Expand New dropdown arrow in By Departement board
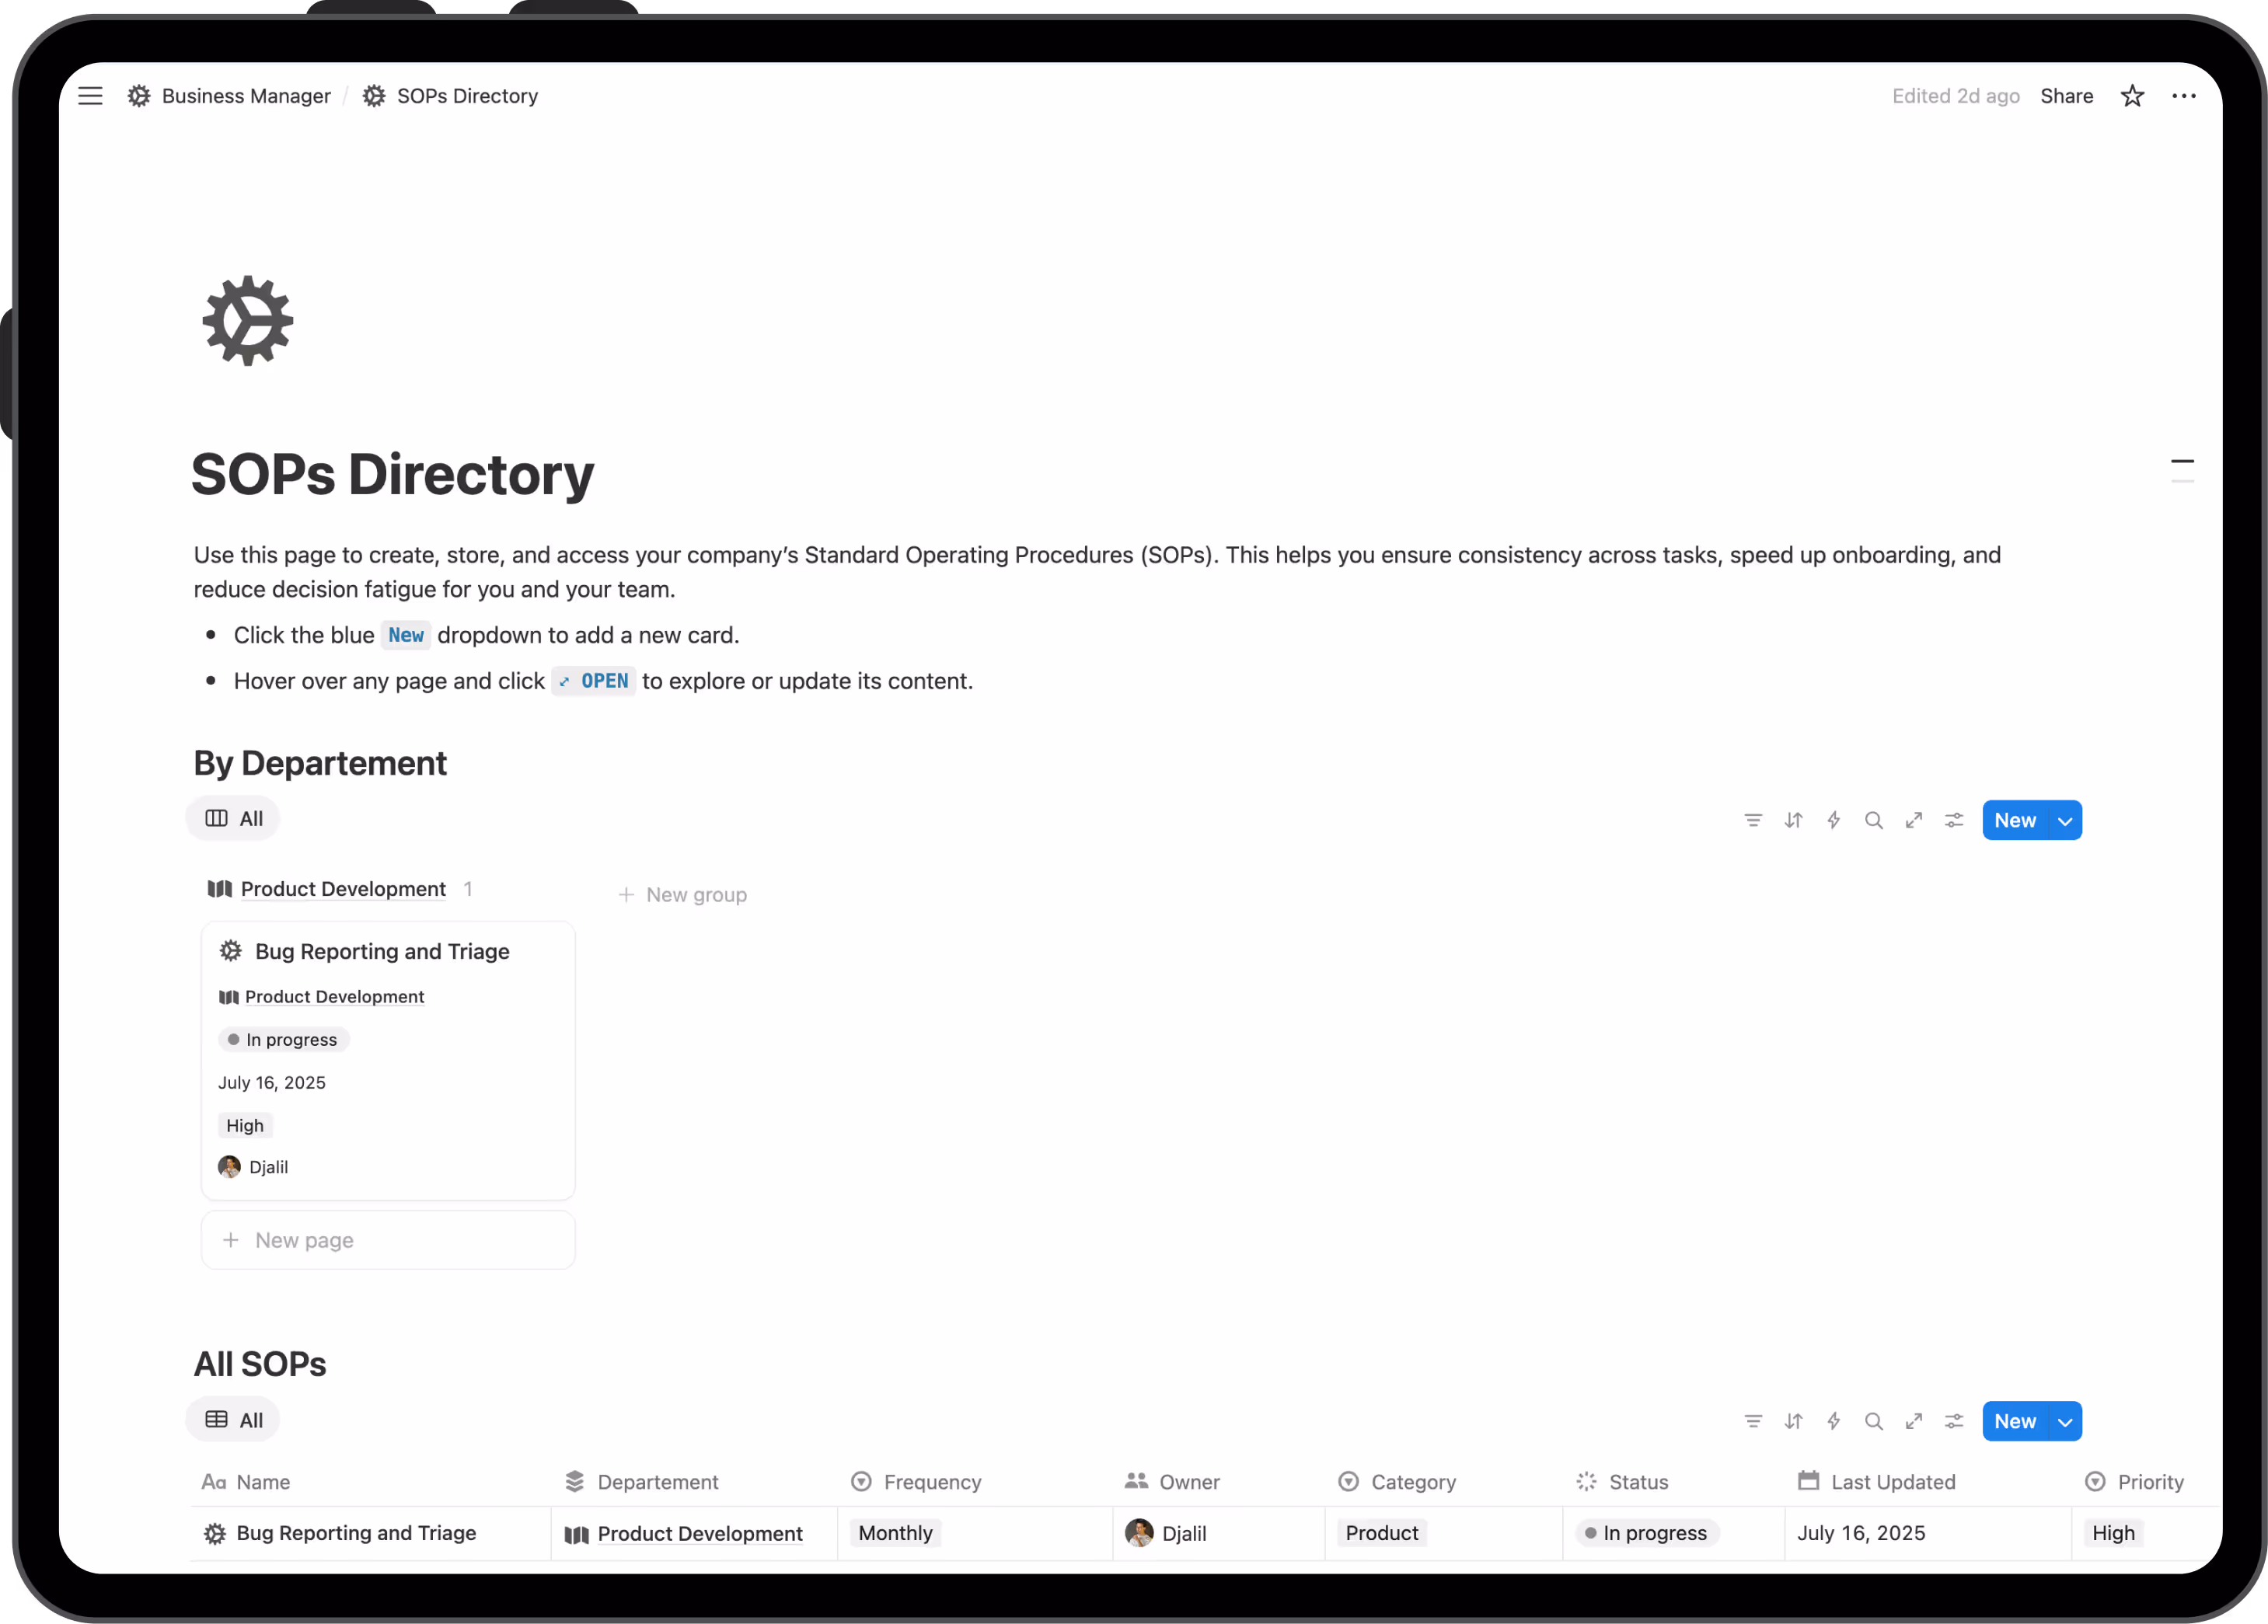 click(2065, 820)
